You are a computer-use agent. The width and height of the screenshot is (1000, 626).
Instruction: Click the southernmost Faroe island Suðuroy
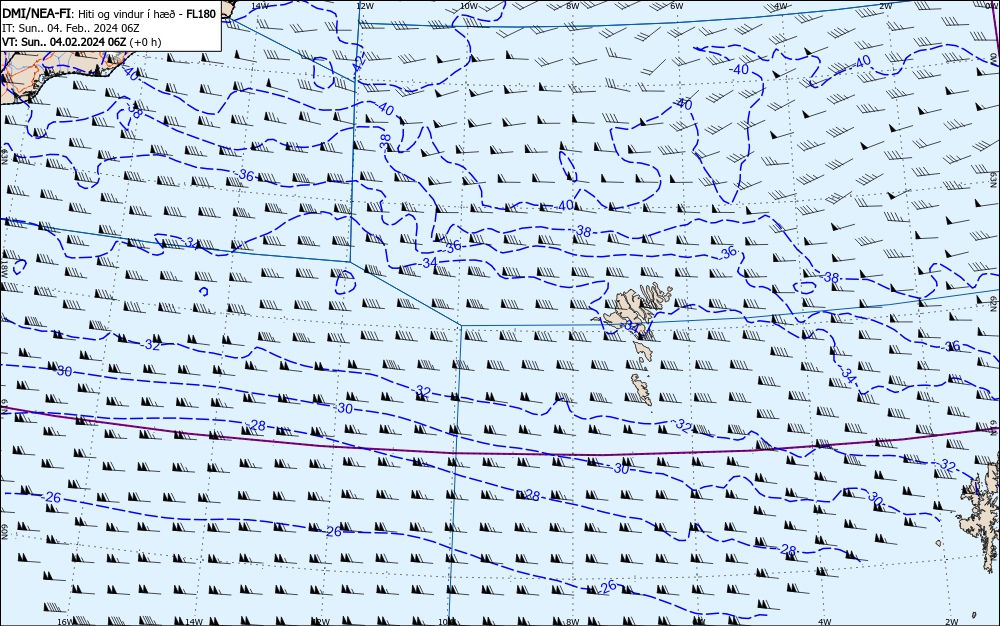point(642,389)
